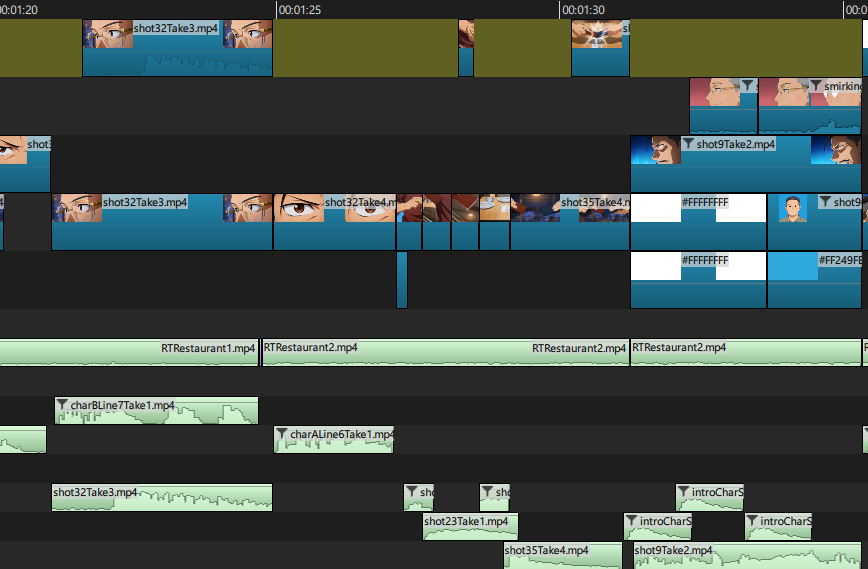The width and height of the screenshot is (868, 569).
Task: Click filter icon on second truncated 'sho' audio clip
Action: [487, 492]
